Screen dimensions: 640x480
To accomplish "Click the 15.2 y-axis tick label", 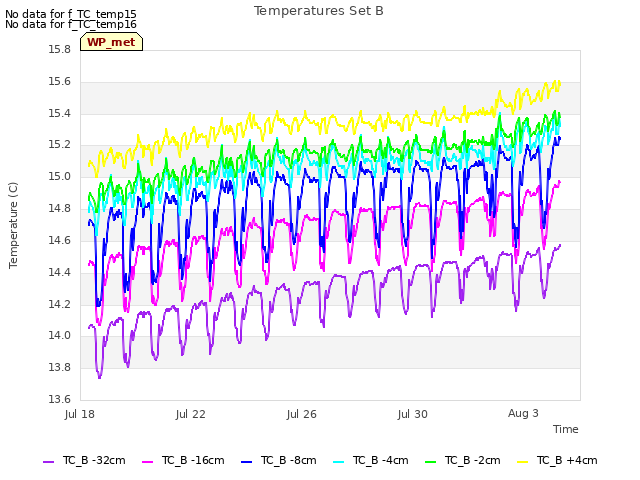I will pyautogui.click(x=60, y=144).
